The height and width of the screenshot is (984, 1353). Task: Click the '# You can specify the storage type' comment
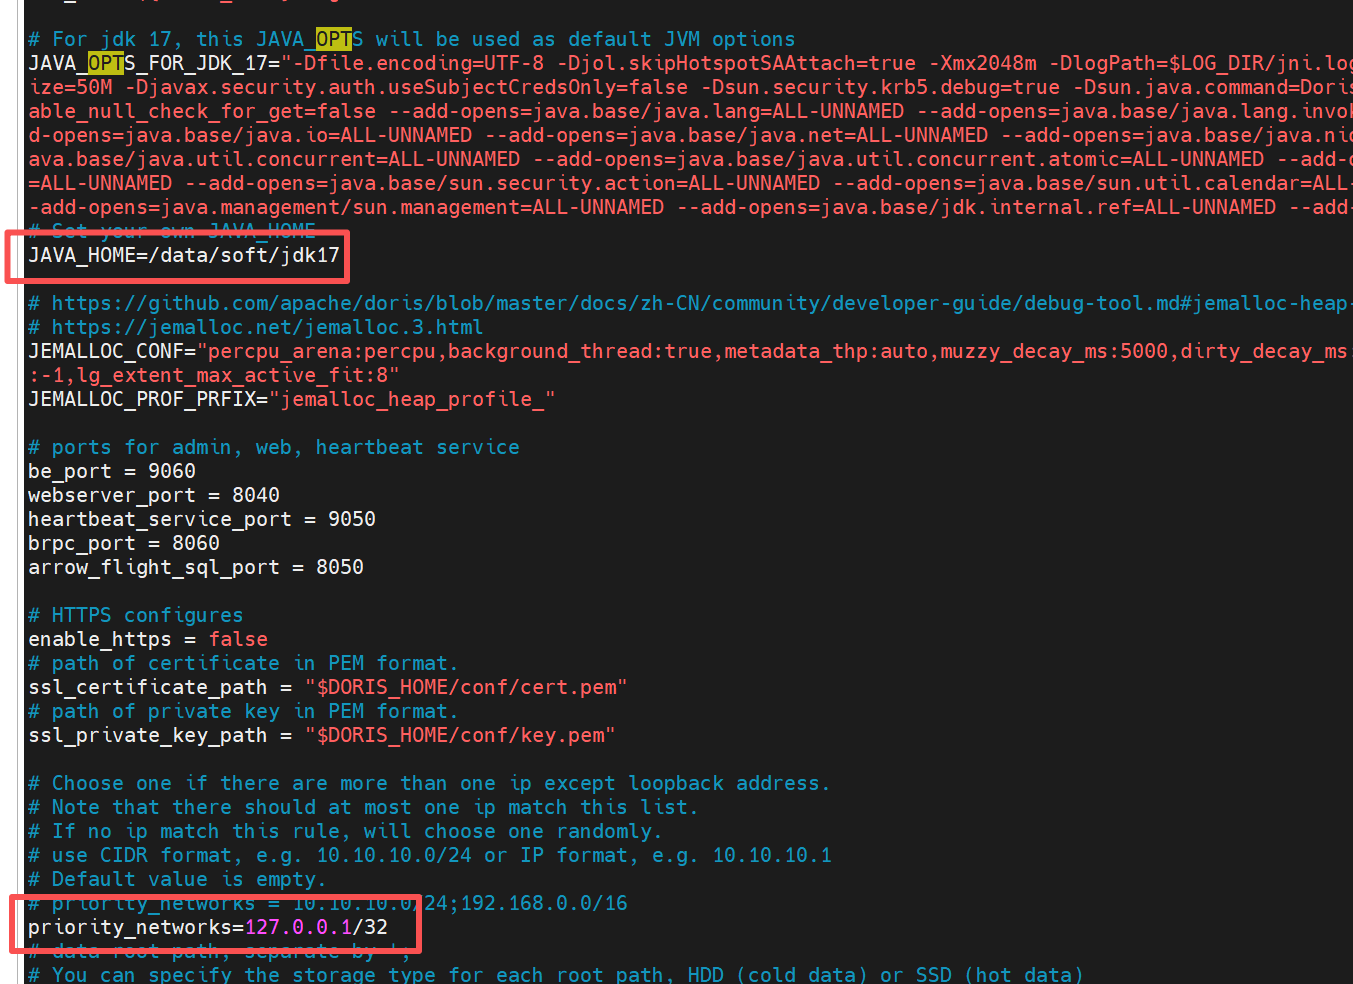[x=556, y=974]
